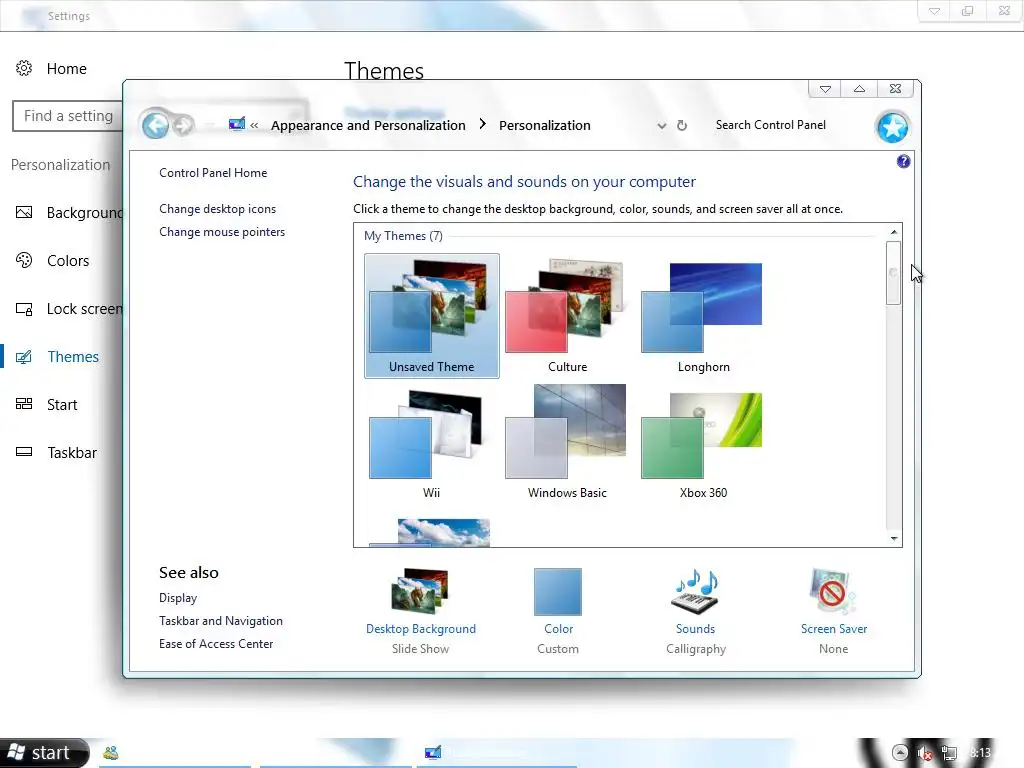The image size is (1024, 768).
Task: Click the taskbar clock
Action: pyautogui.click(x=980, y=753)
